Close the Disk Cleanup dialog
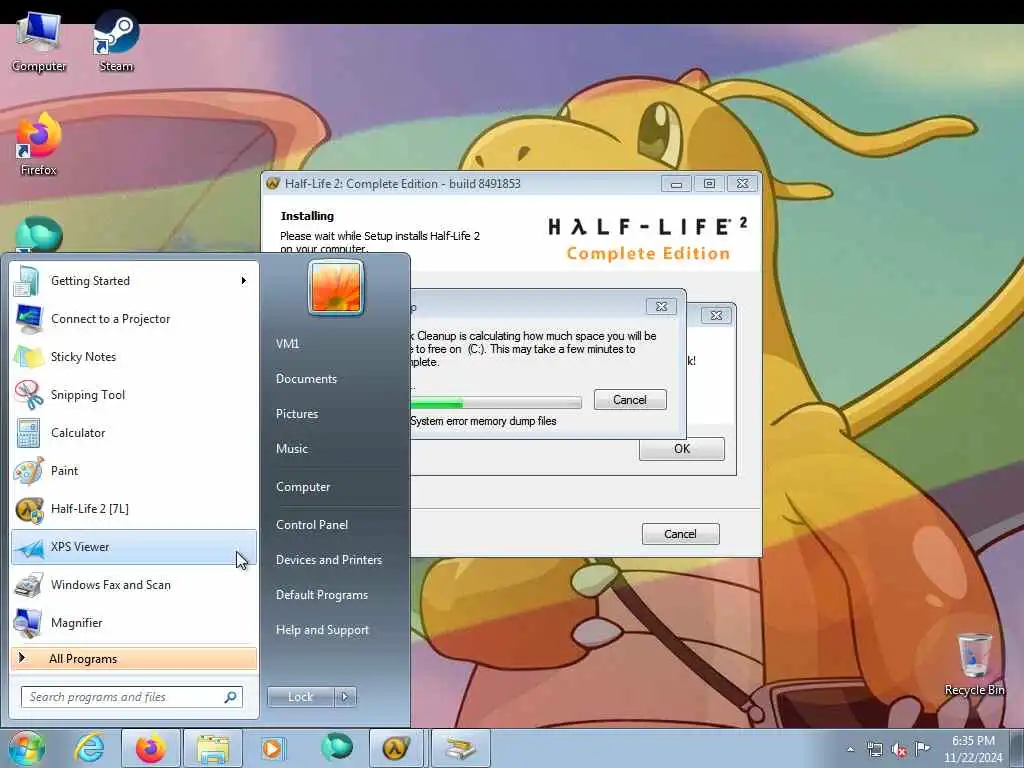 pyautogui.click(x=661, y=306)
